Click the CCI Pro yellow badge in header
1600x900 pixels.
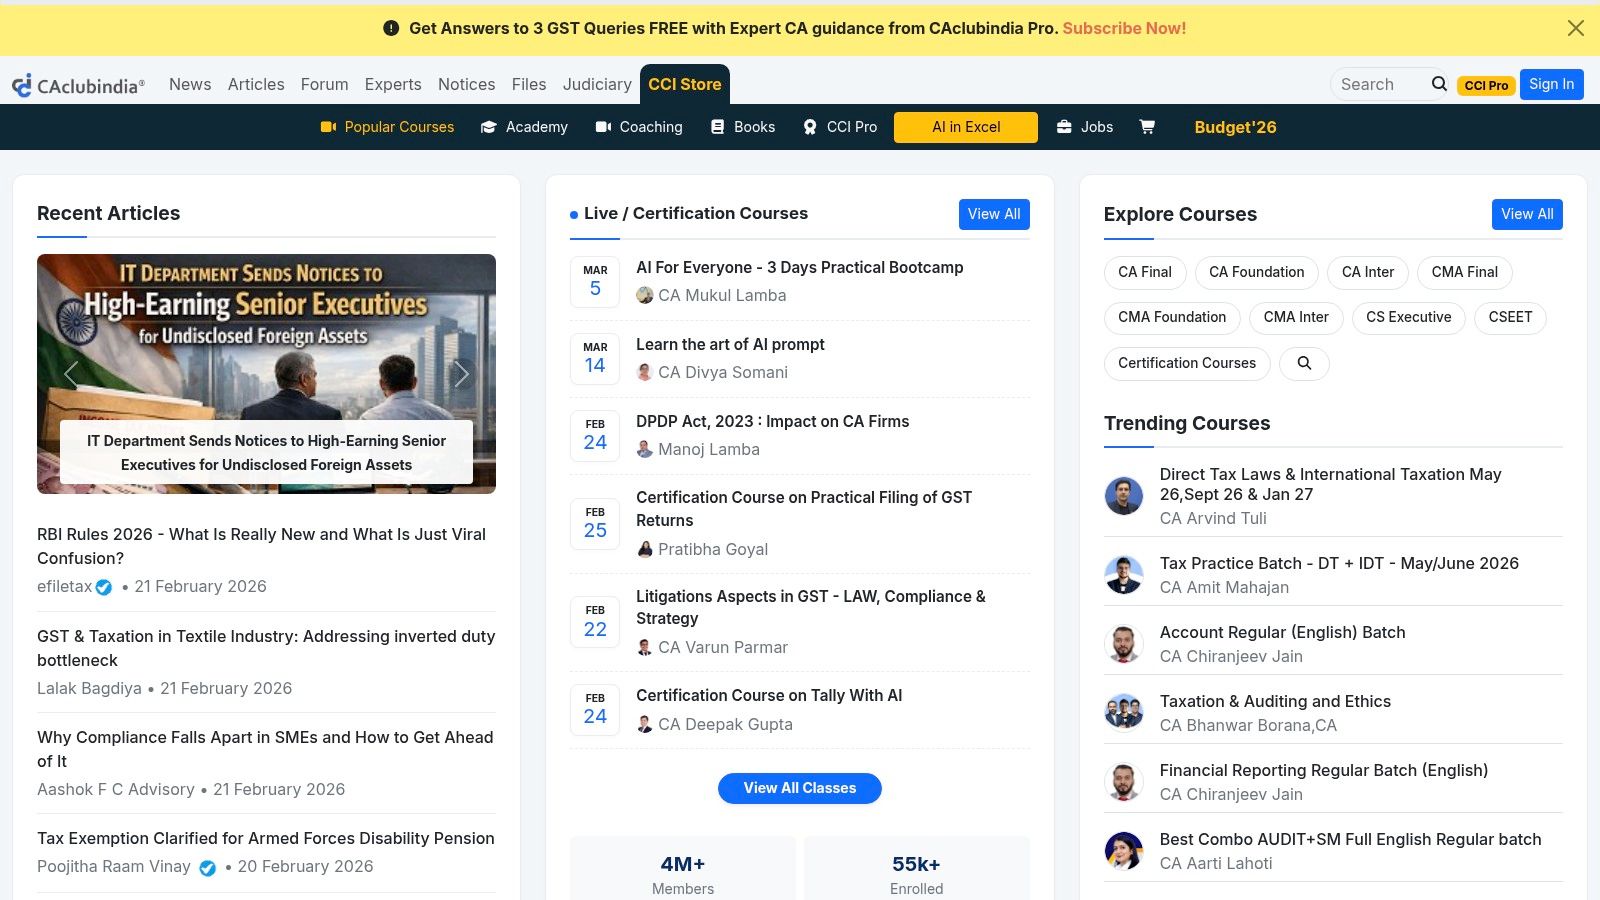pos(1486,85)
